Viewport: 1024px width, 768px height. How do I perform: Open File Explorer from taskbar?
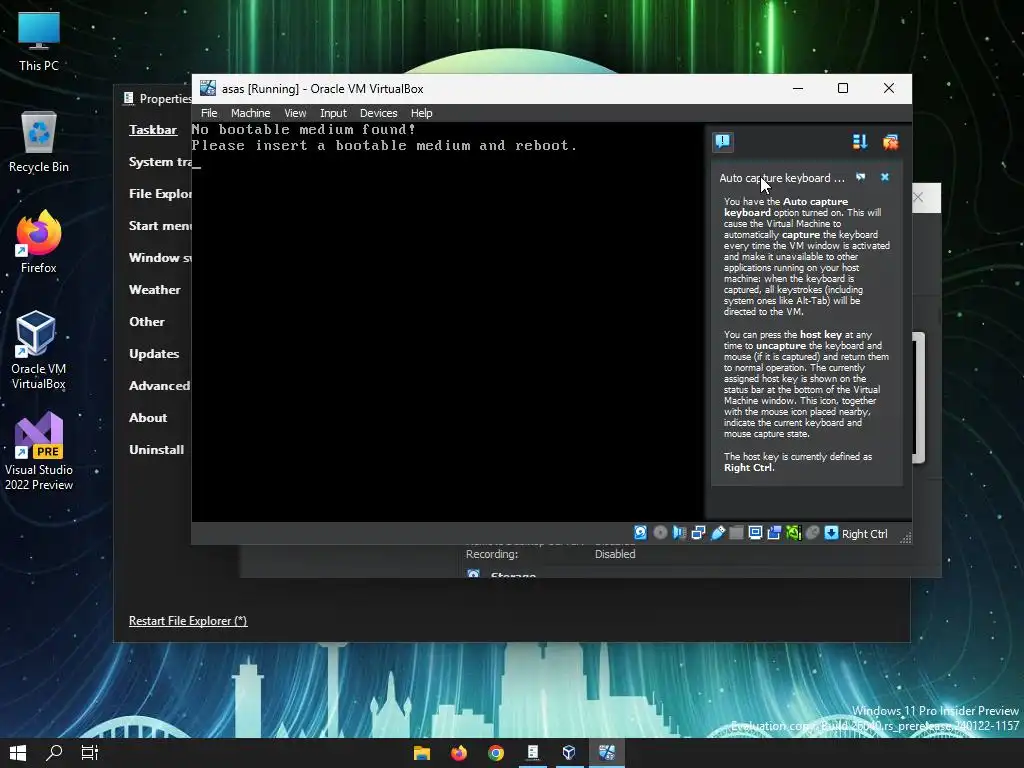[422, 753]
